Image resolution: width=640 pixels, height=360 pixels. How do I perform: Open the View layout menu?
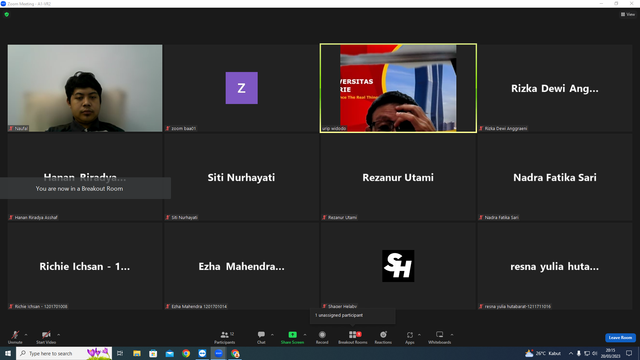(628, 14)
